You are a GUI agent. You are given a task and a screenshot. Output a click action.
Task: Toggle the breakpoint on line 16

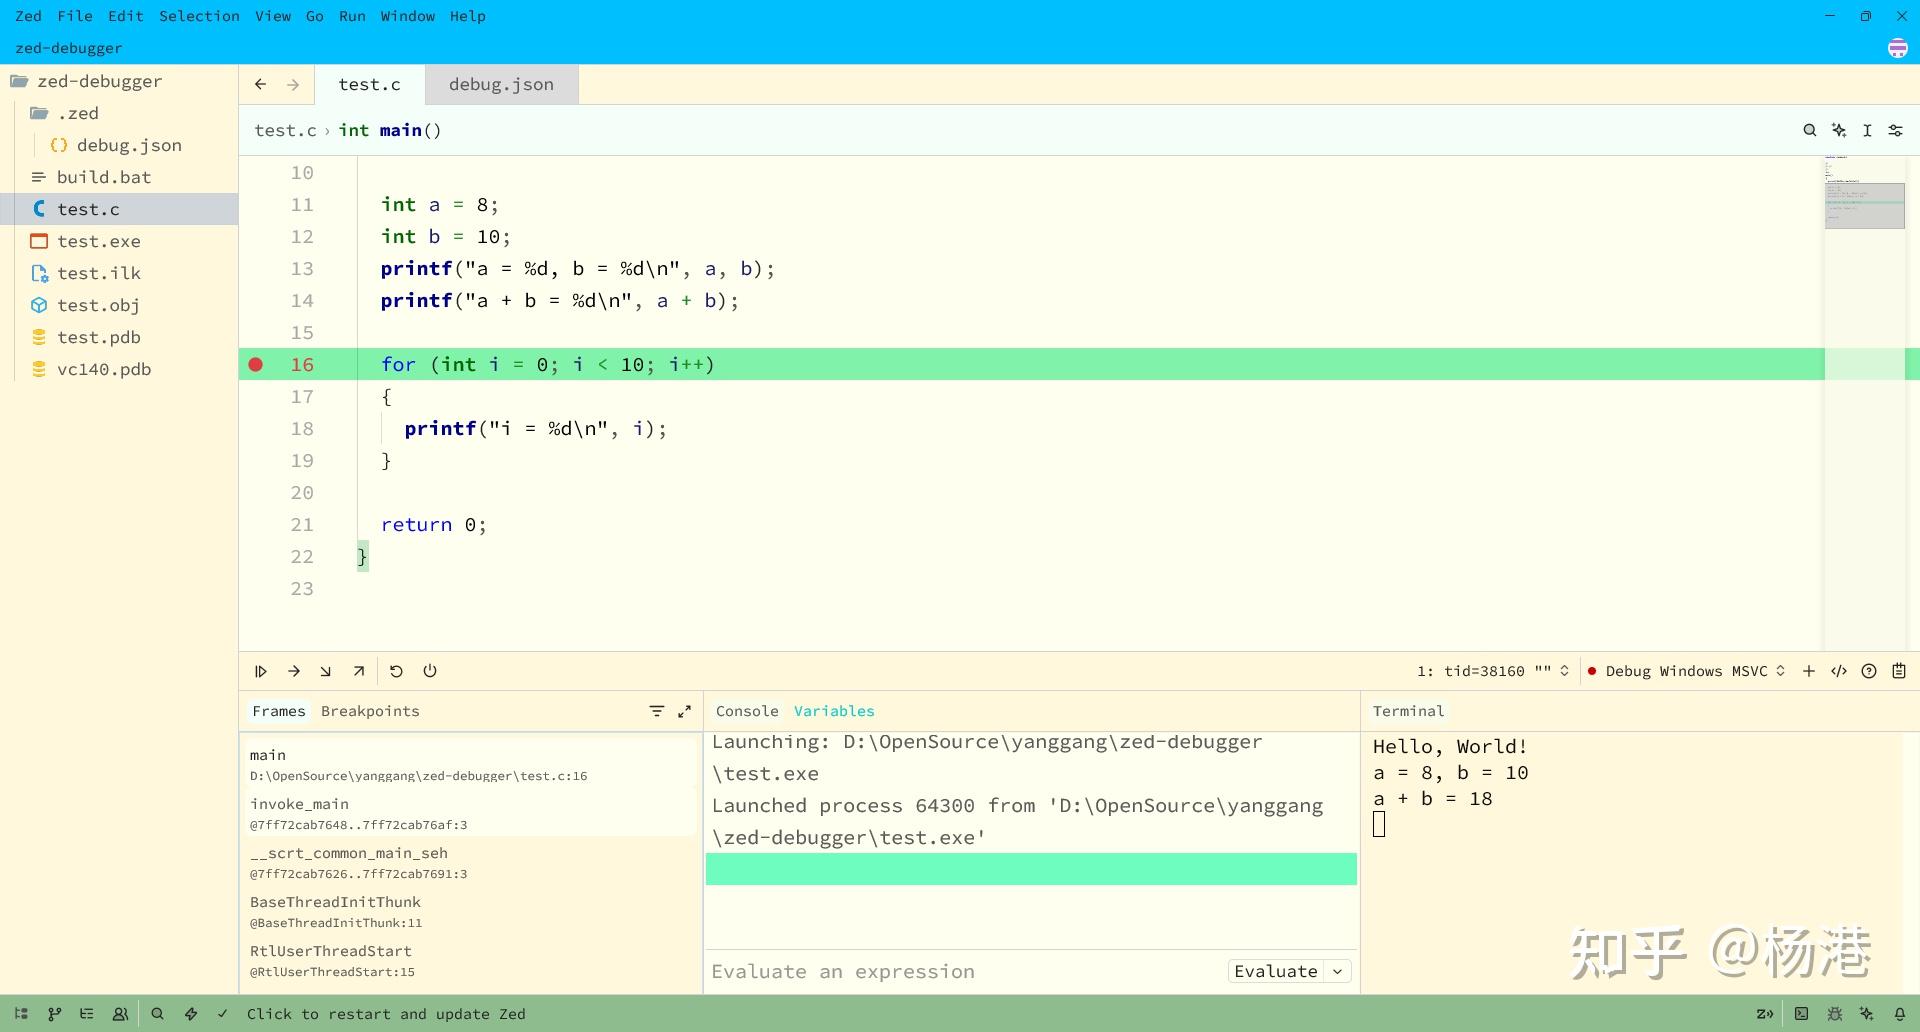pyautogui.click(x=255, y=364)
